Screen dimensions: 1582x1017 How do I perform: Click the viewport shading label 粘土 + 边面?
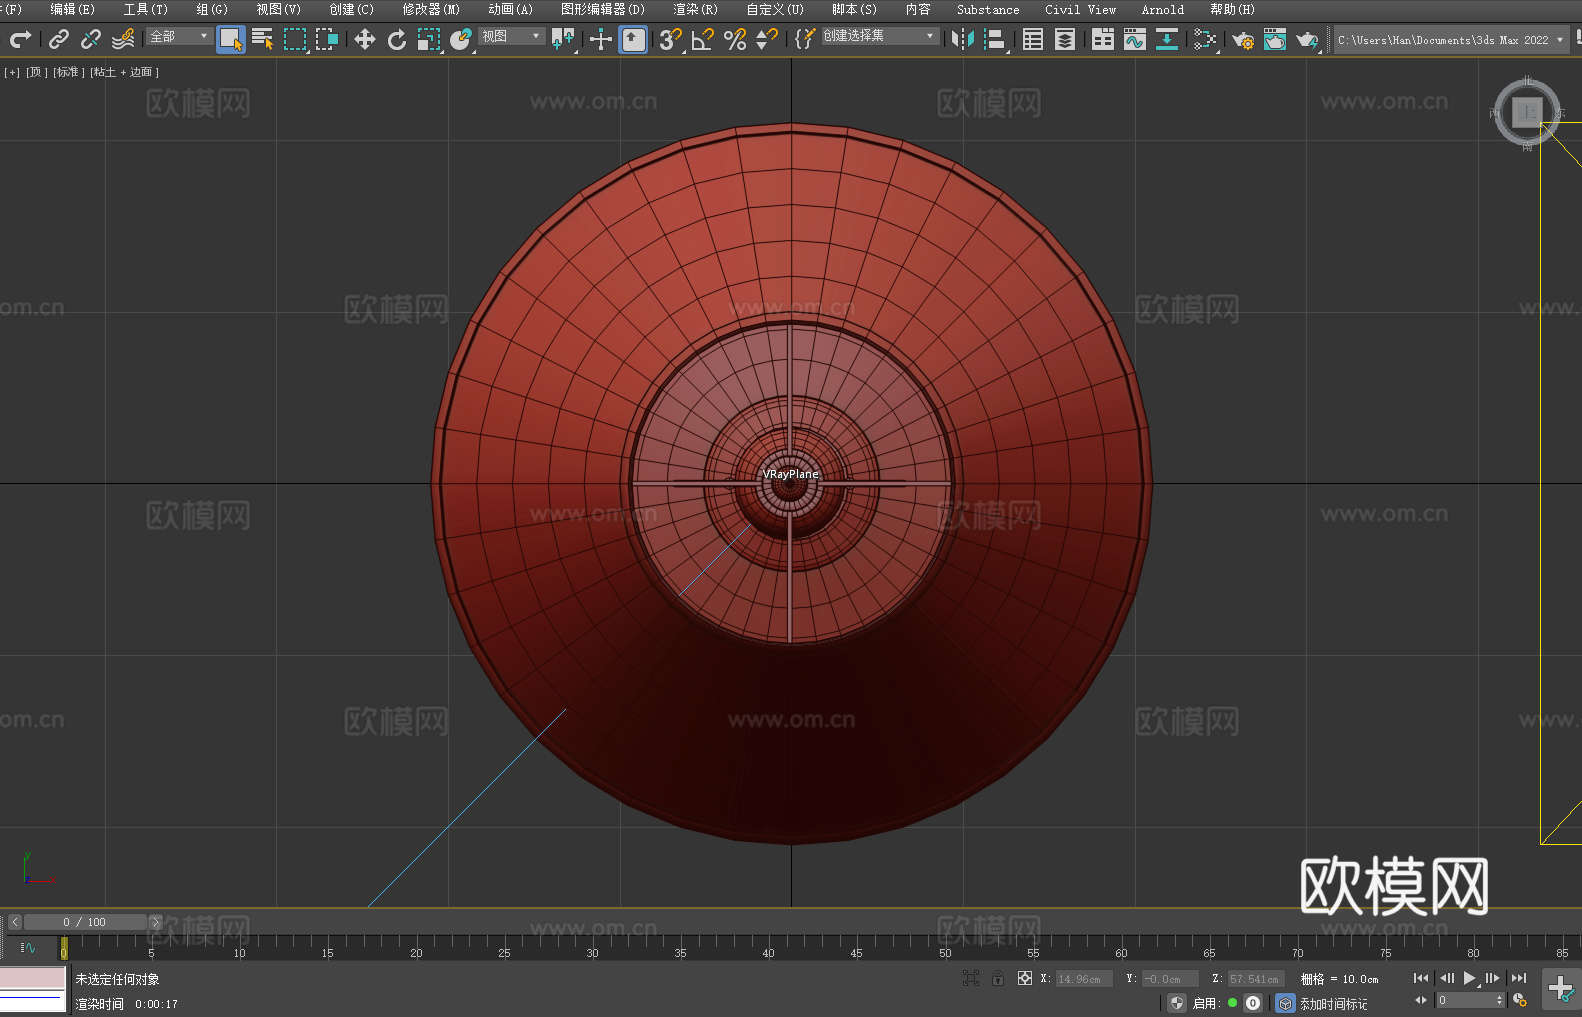(124, 72)
